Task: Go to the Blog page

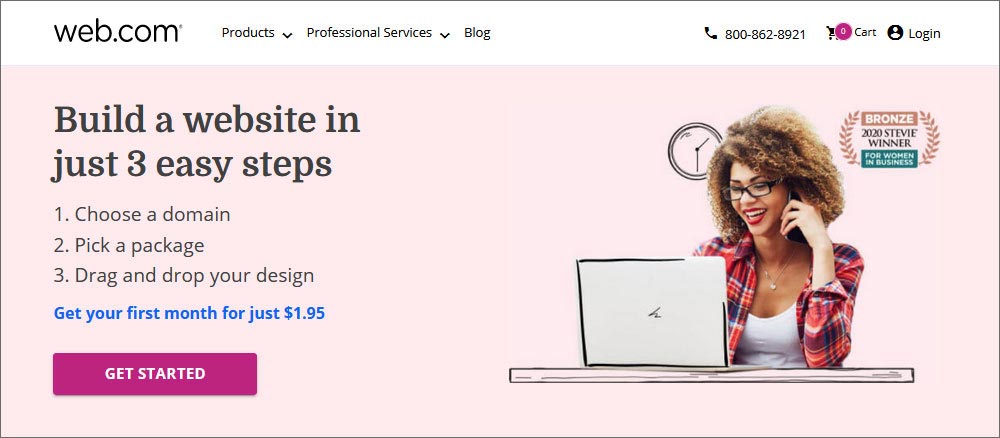Action: pos(477,33)
